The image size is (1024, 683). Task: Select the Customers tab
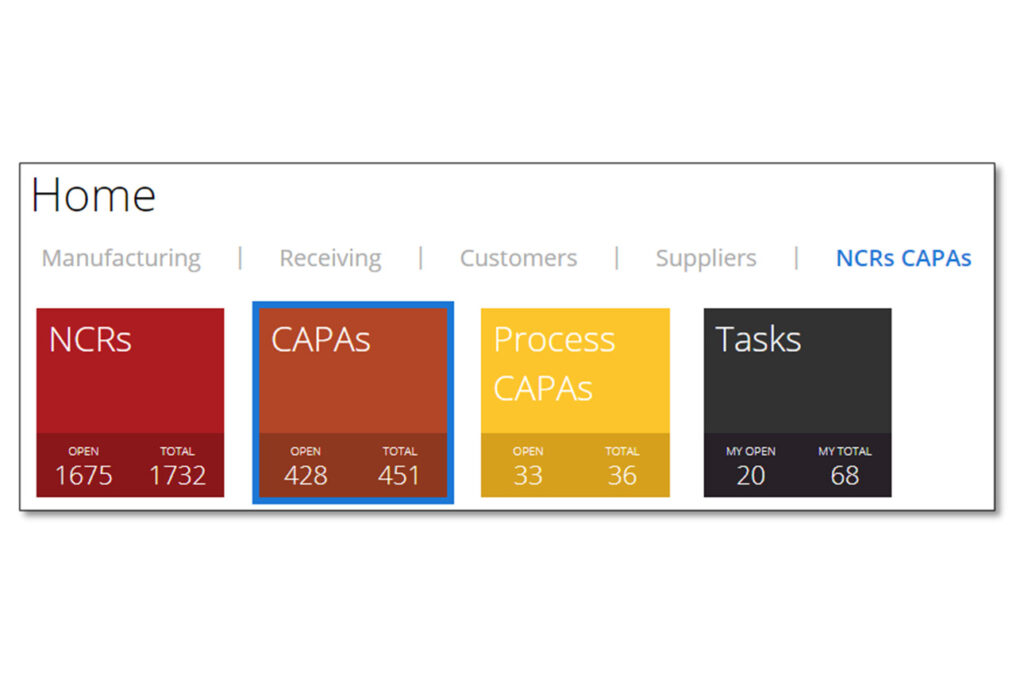tap(518, 258)
